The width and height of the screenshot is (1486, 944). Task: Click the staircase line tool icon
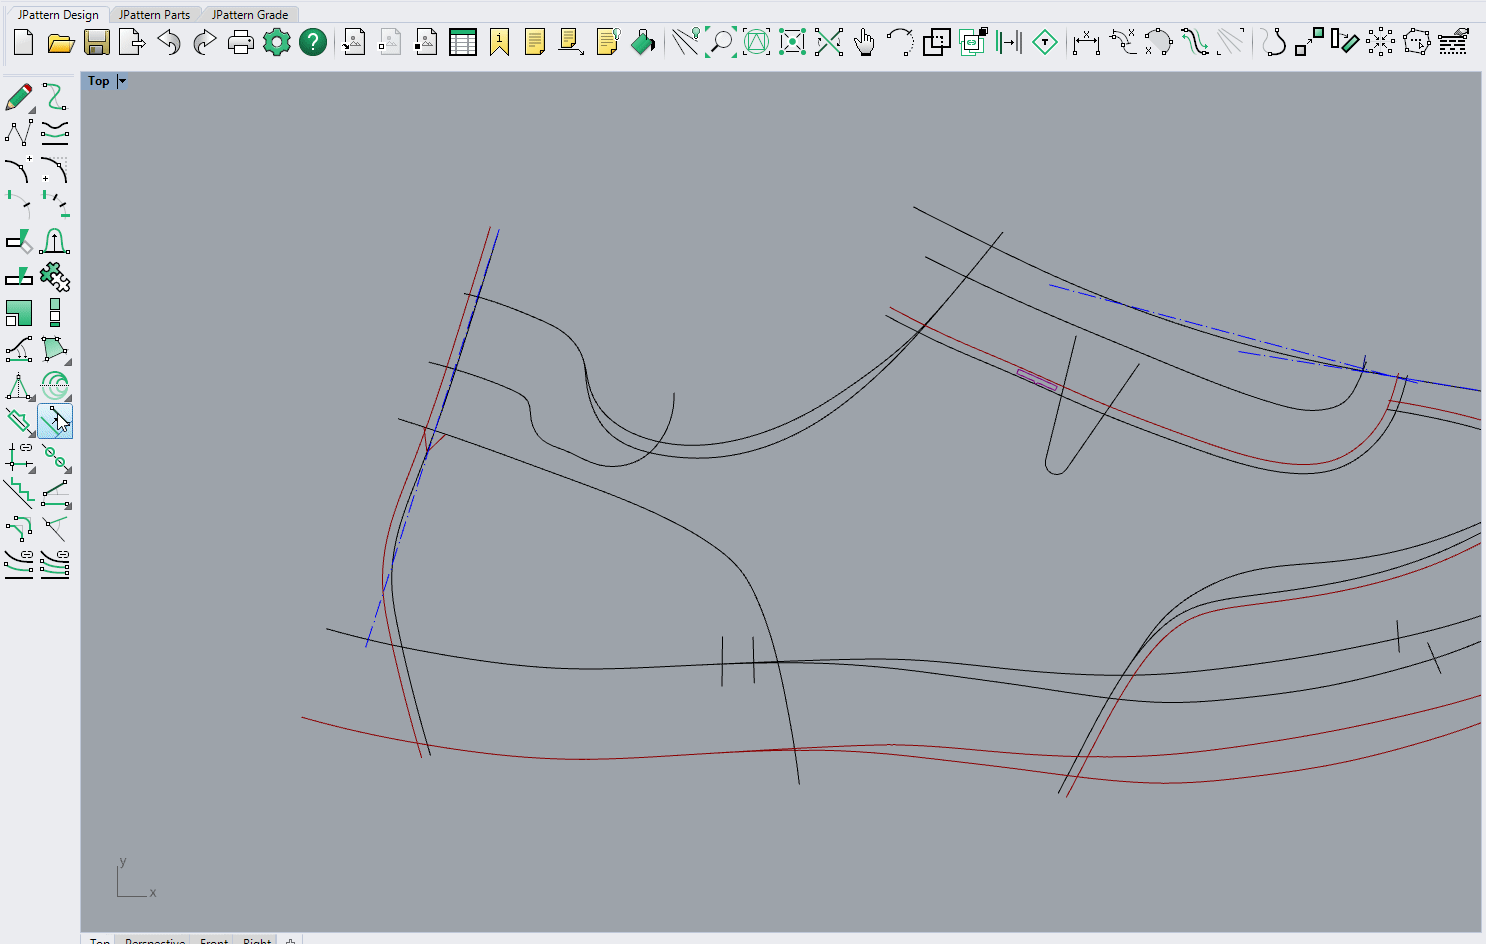(19, 493)
